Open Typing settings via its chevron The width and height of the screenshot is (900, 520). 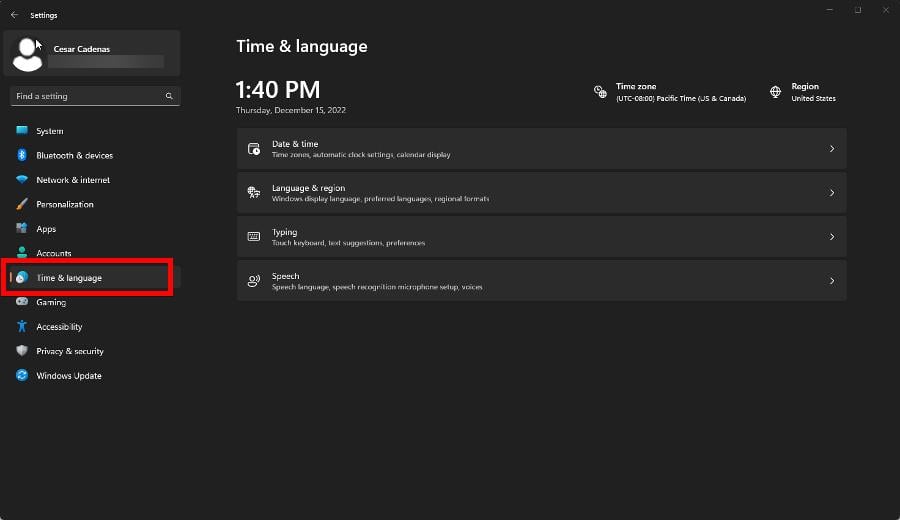point(832,236)
